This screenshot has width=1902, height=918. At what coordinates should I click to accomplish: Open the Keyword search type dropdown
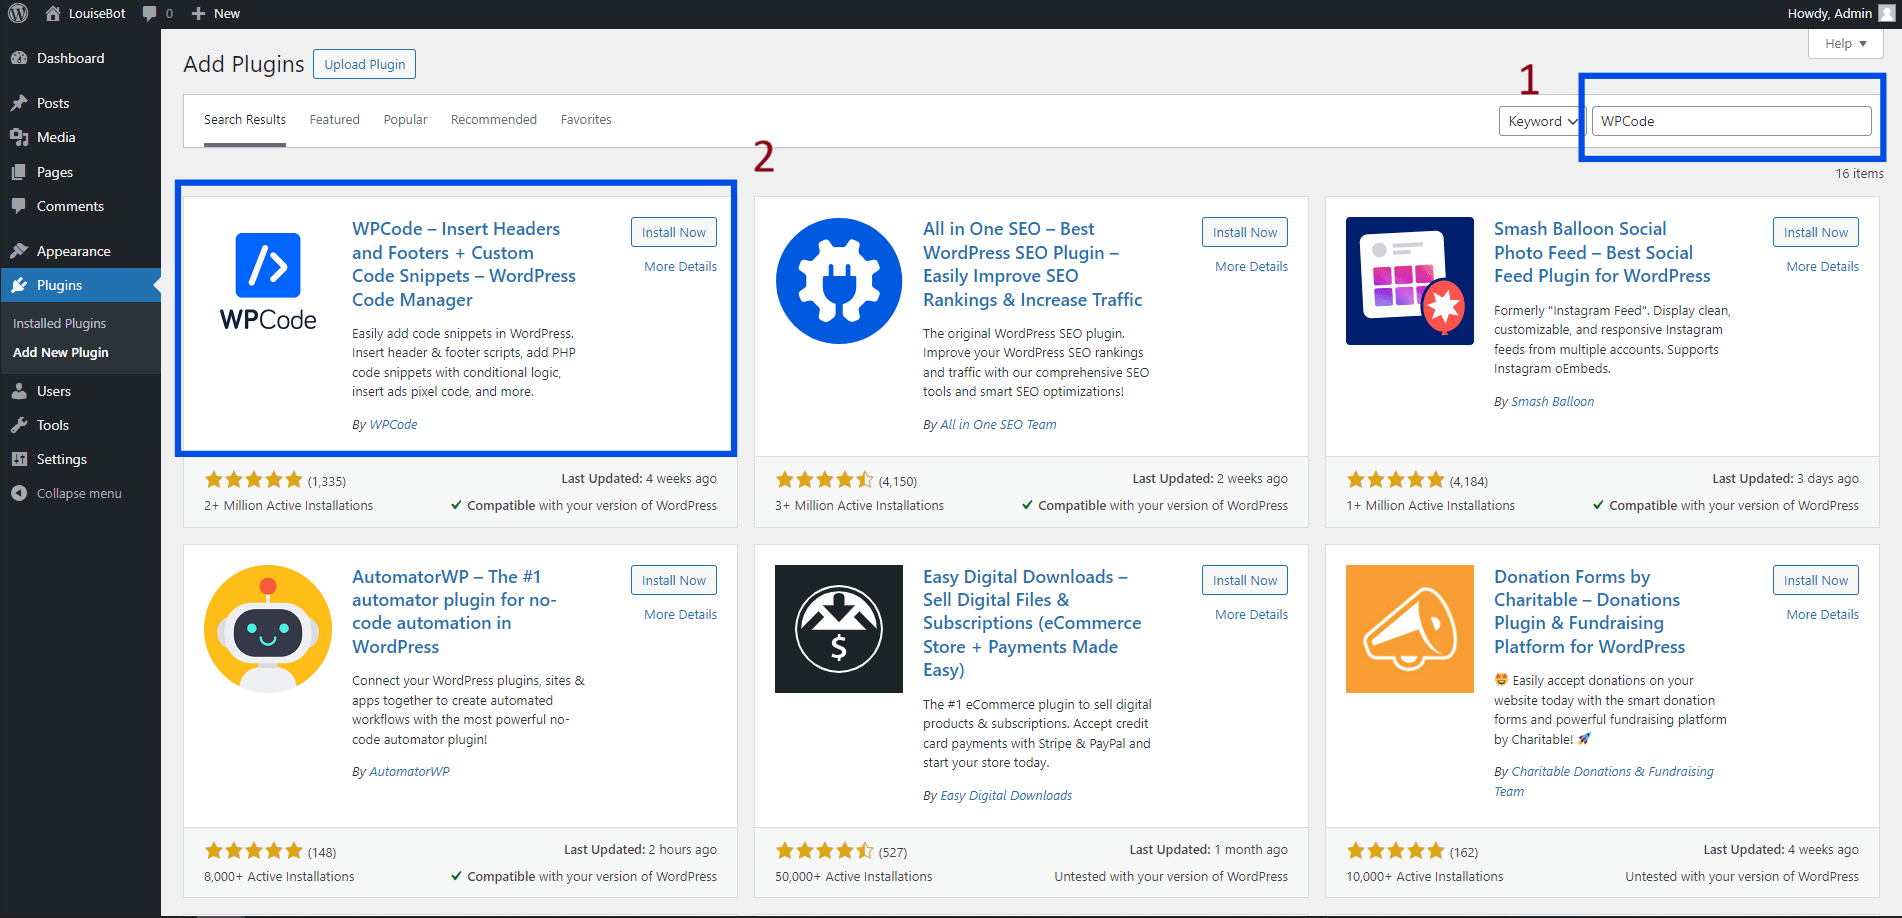(1540, 121)
